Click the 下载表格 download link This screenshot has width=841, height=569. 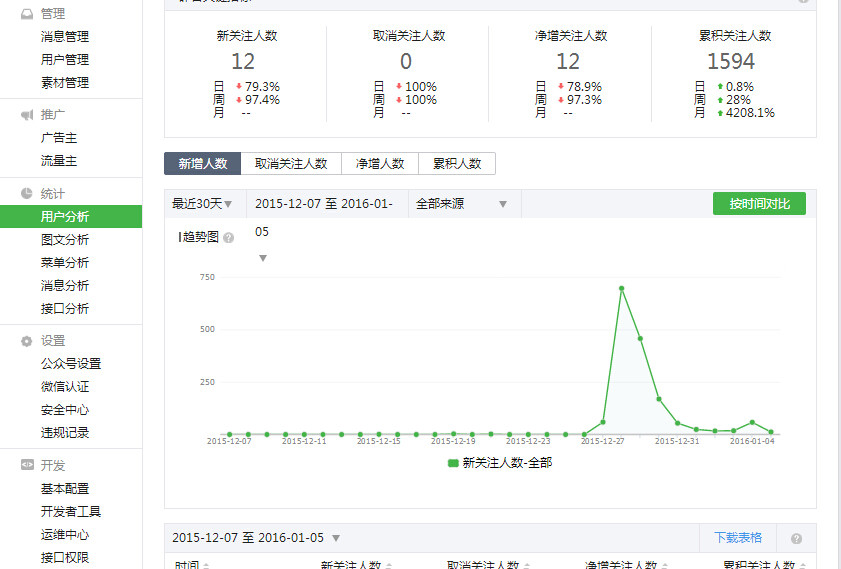pos(738,538)
